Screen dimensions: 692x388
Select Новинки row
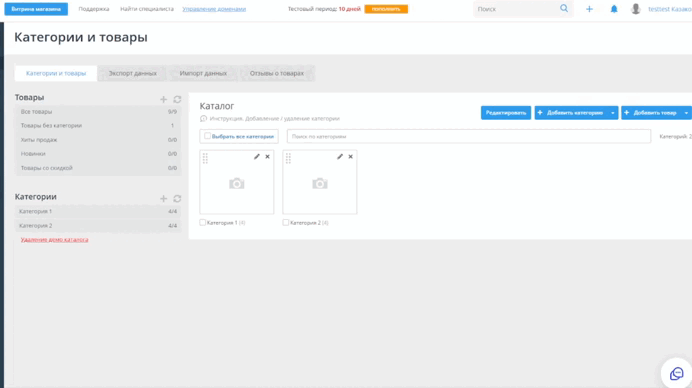pos(98,154)
